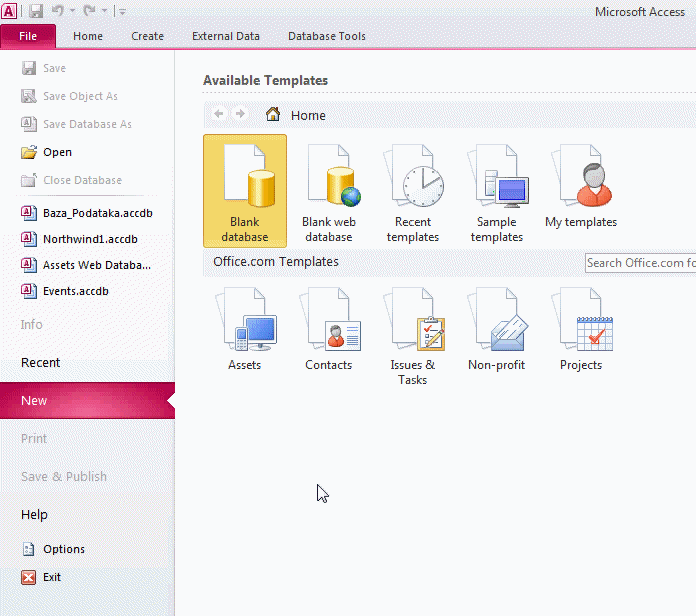
Task: Open My templates category
Action: coord(581,186)
